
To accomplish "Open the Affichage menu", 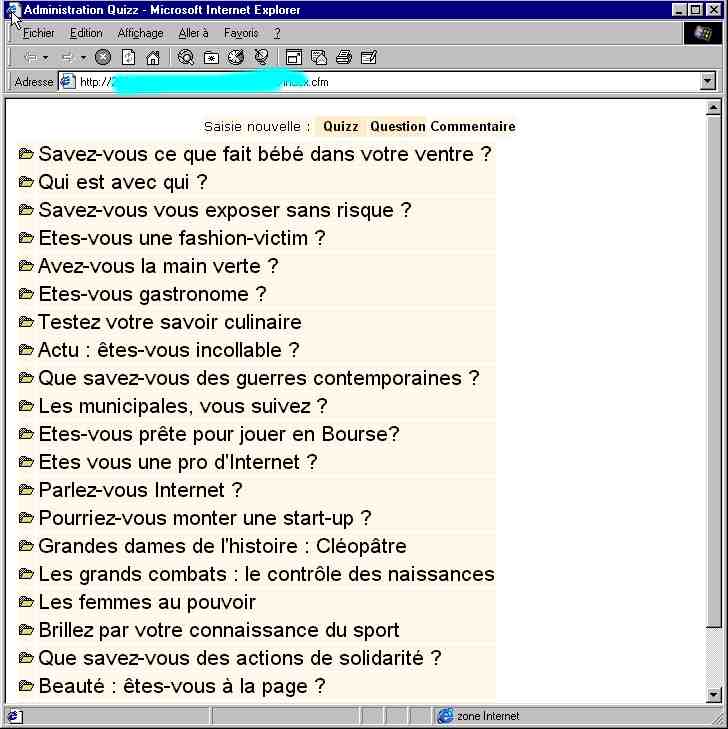I will pyautogui.click(x=140, y=33).
